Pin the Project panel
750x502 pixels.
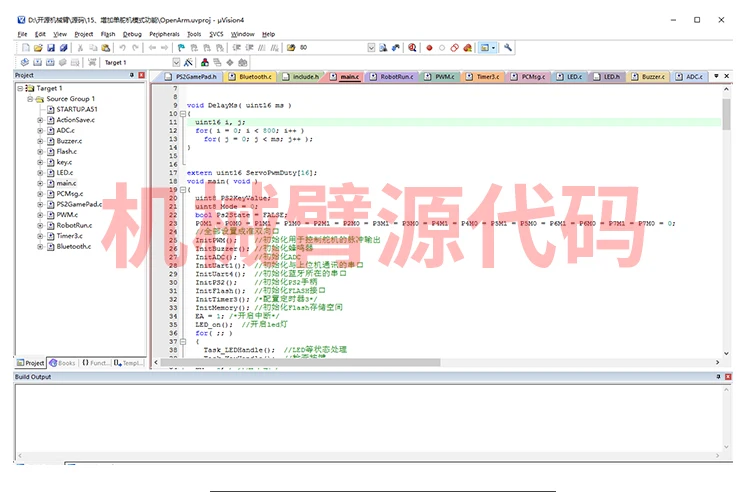coord(132,76)
